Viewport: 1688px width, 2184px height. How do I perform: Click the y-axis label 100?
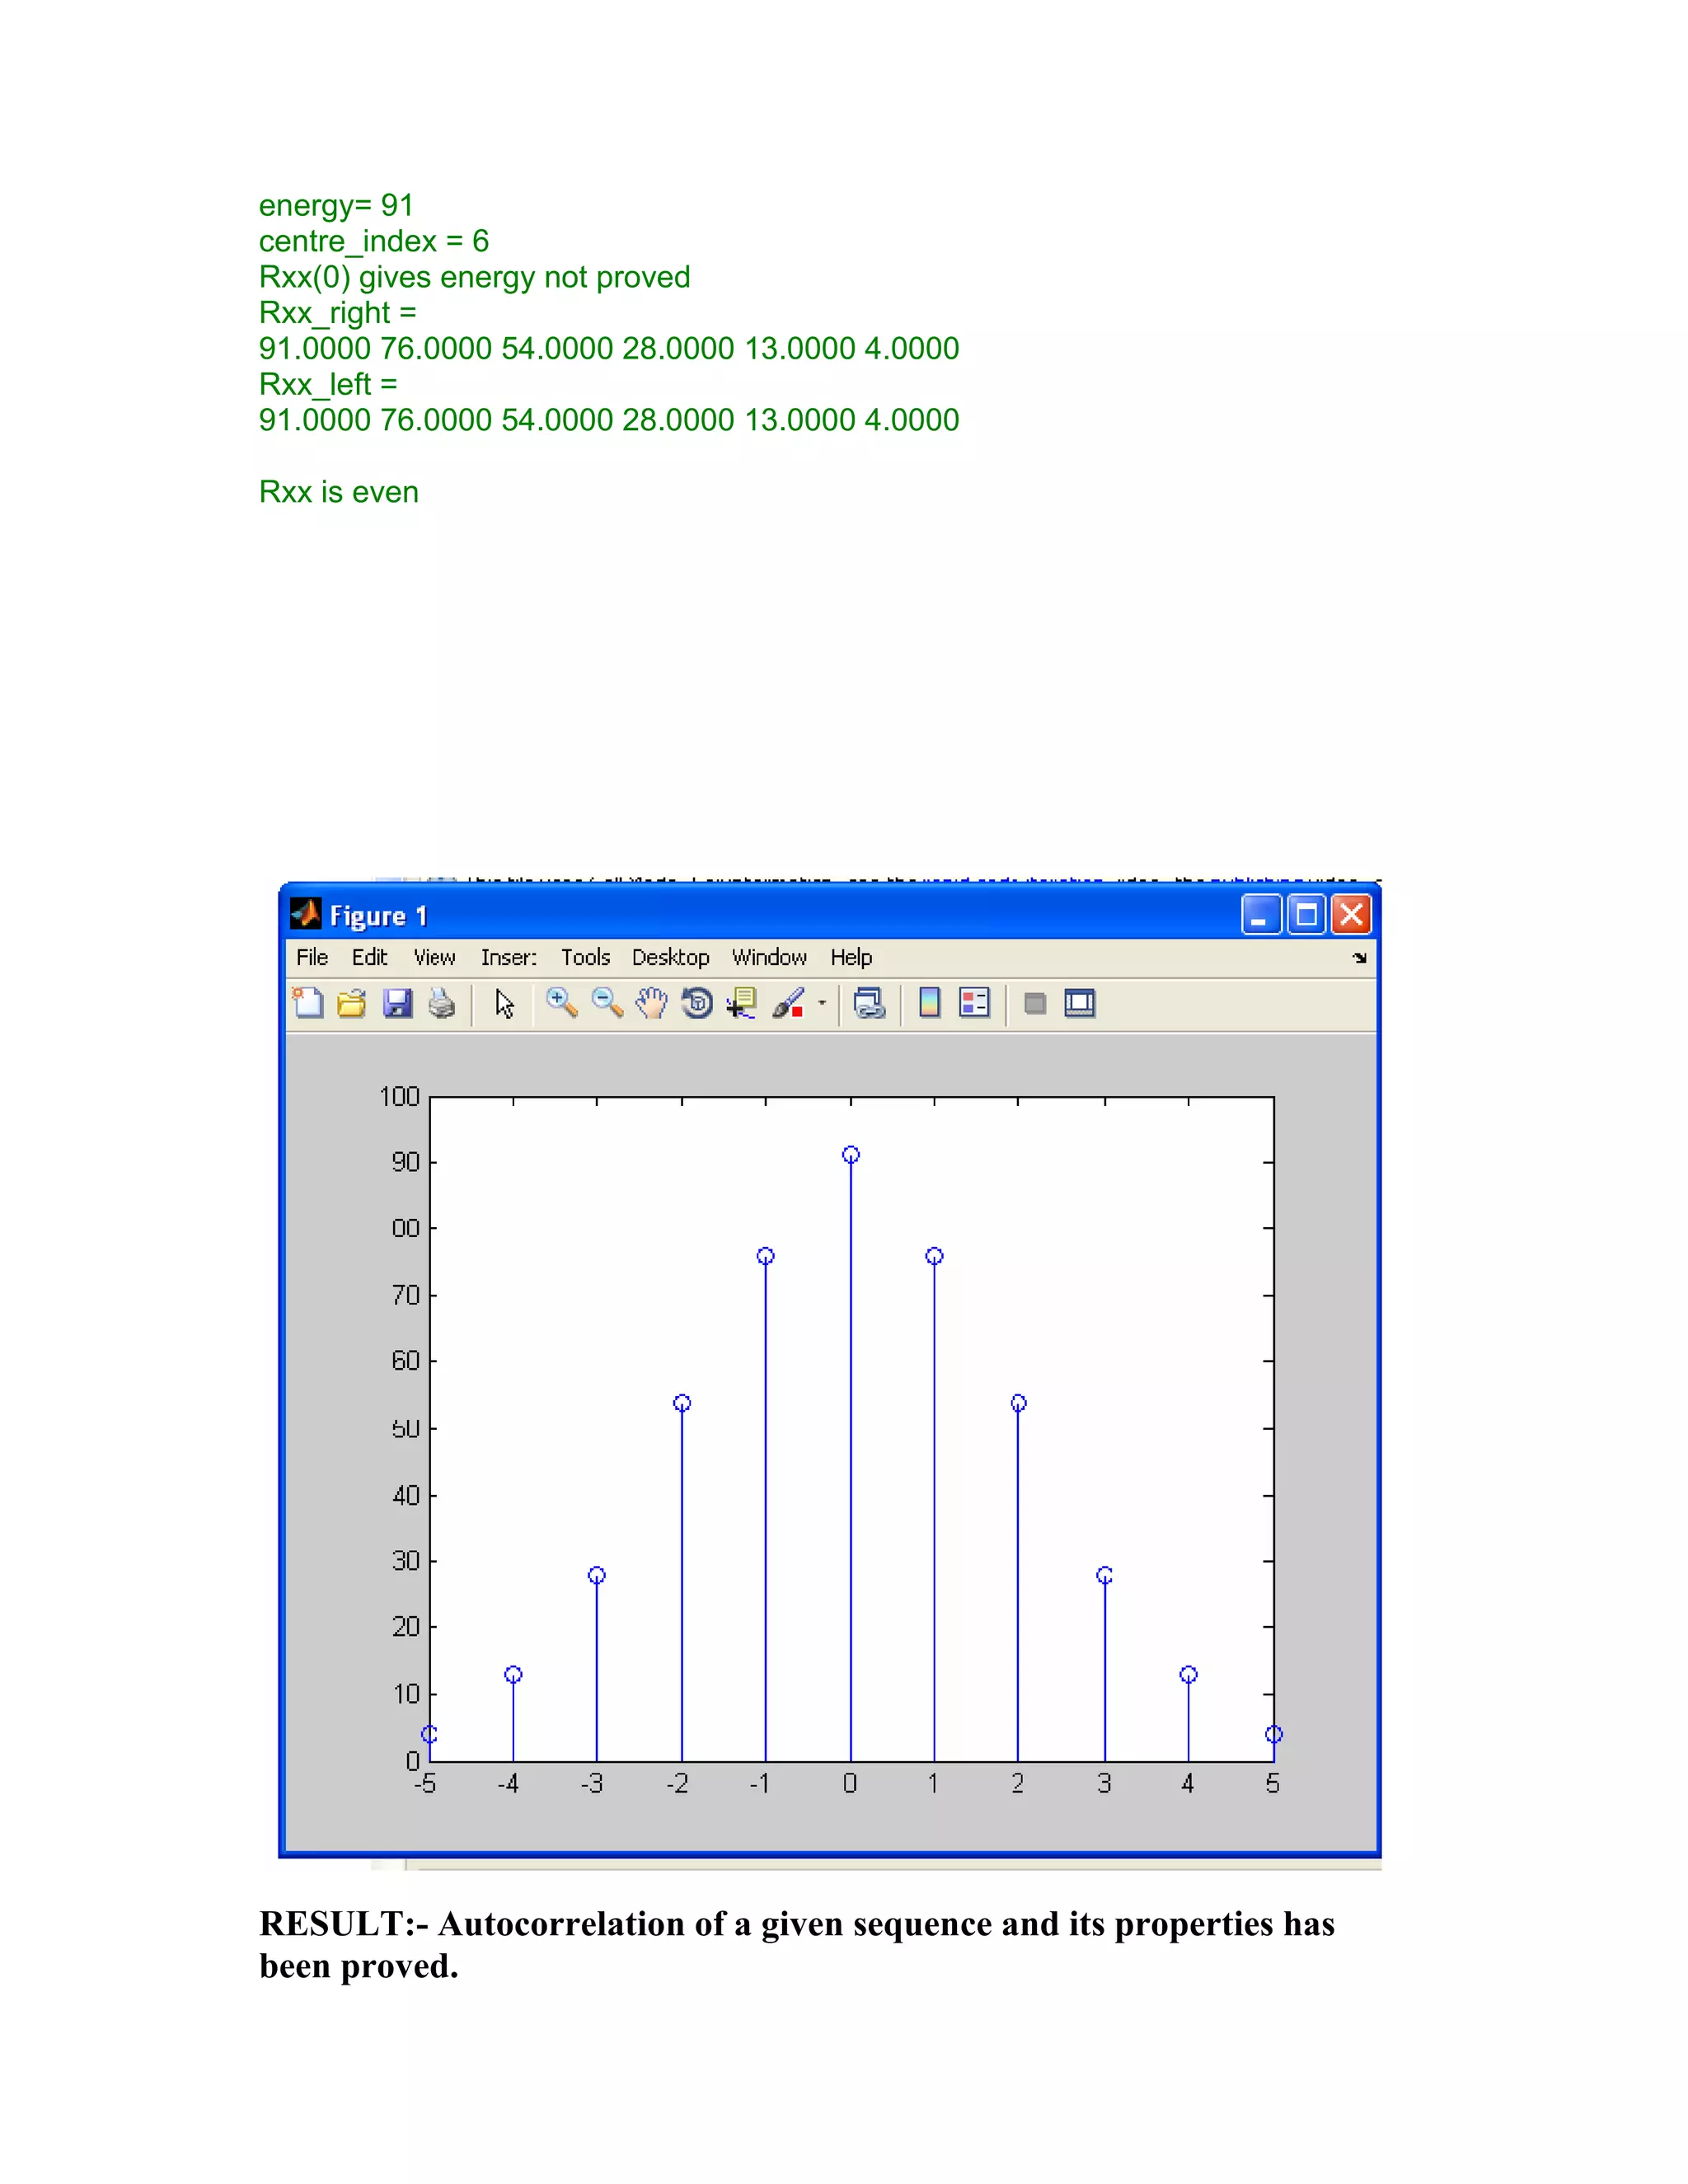tap(399, 1097)
